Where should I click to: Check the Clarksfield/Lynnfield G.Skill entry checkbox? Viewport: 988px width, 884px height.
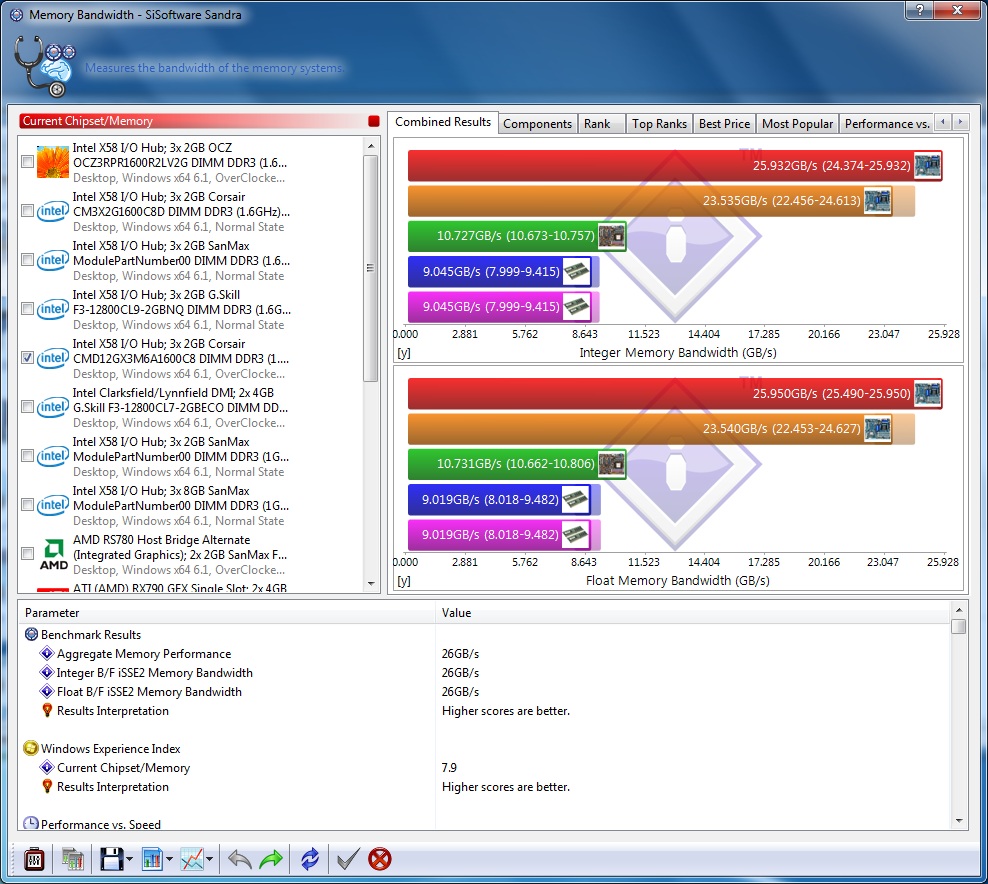coord(27,407)
